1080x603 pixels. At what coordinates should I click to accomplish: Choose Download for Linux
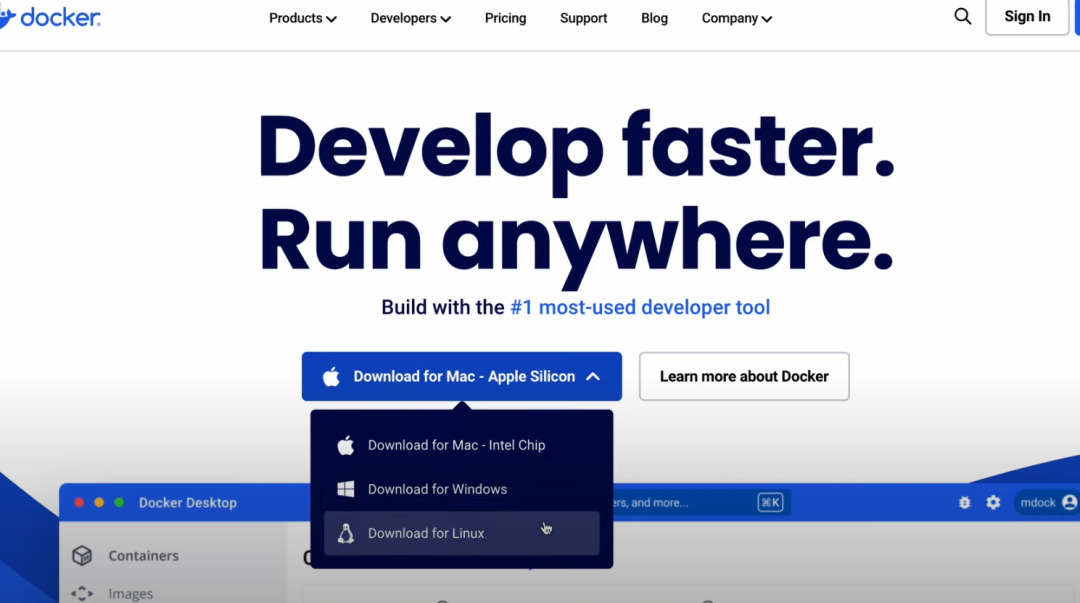click(461, 533)
